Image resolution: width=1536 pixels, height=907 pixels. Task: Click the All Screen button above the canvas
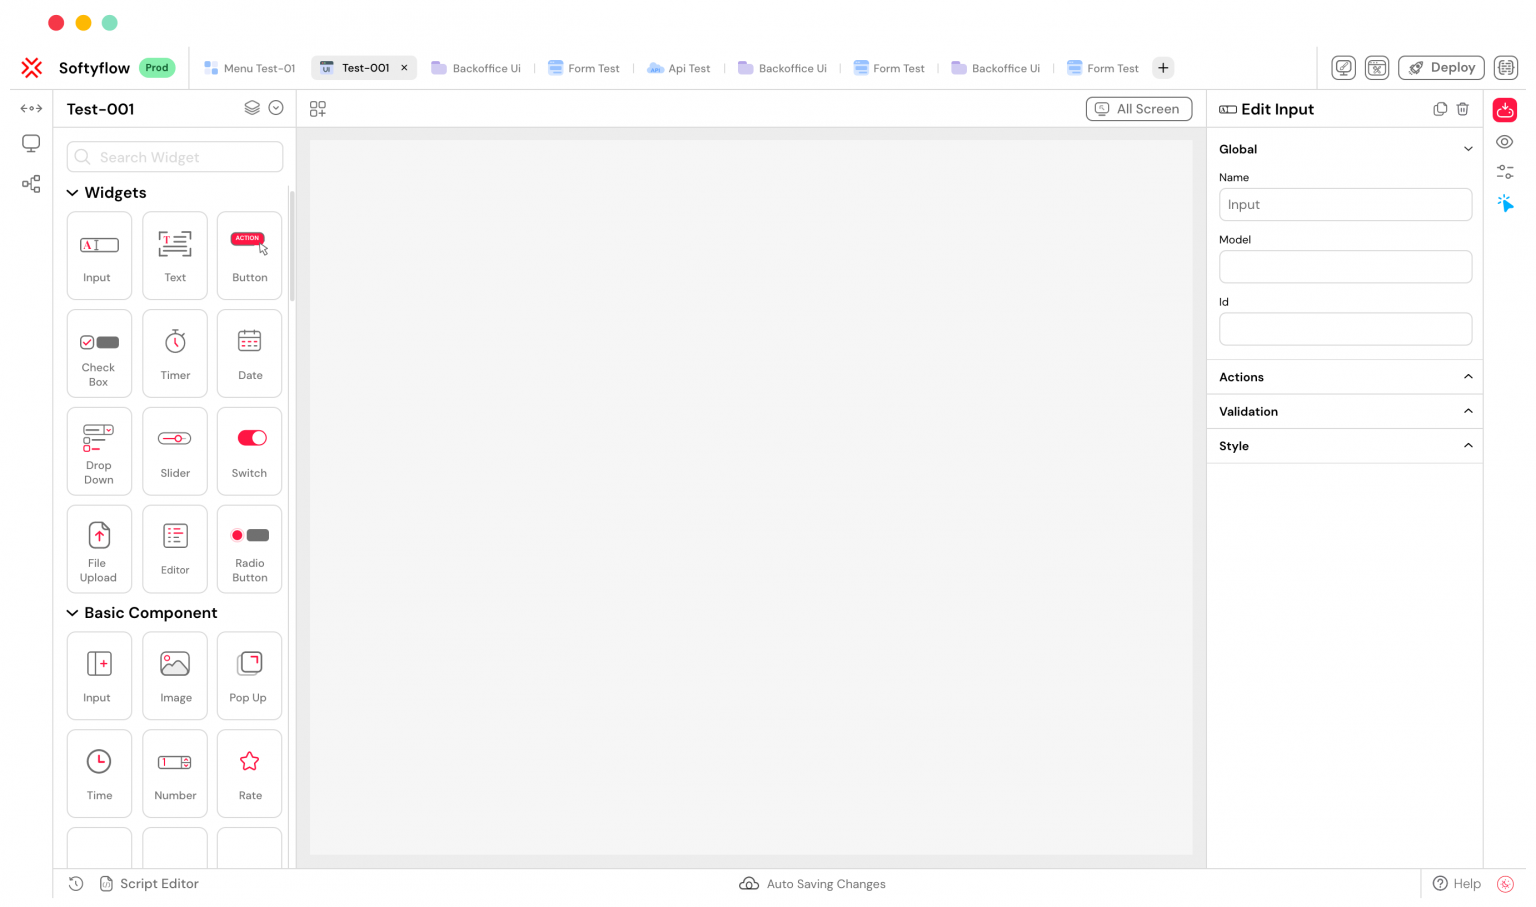[x=1139, y=108]
